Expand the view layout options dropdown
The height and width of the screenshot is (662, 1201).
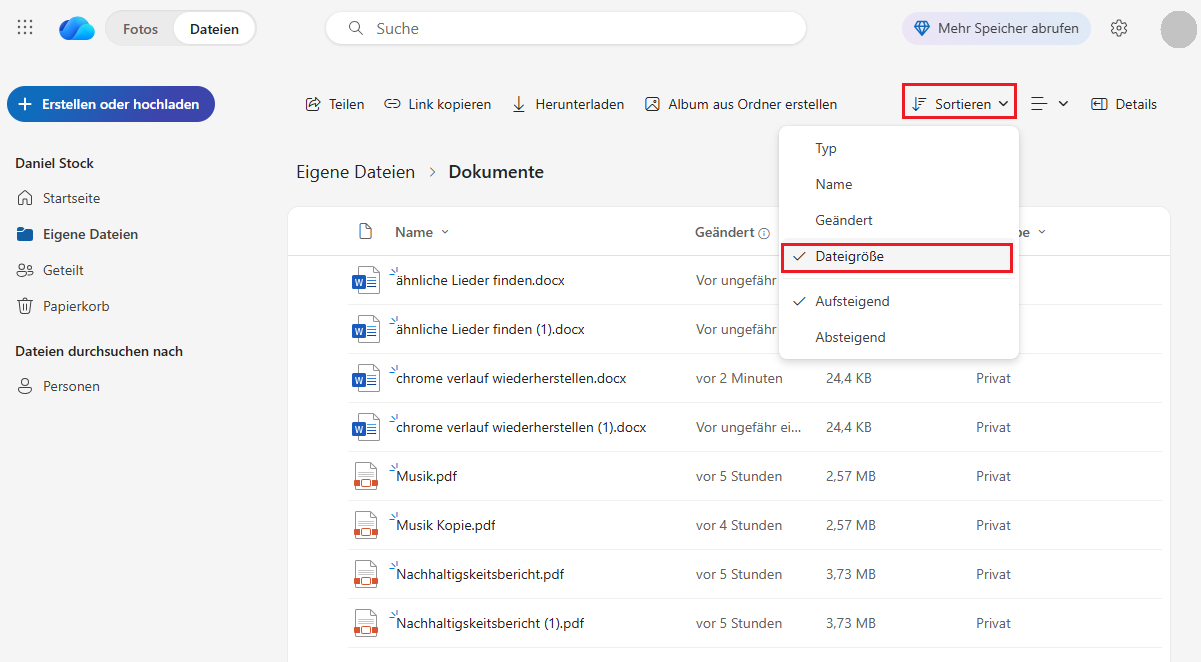click(x=1050, y=104)
